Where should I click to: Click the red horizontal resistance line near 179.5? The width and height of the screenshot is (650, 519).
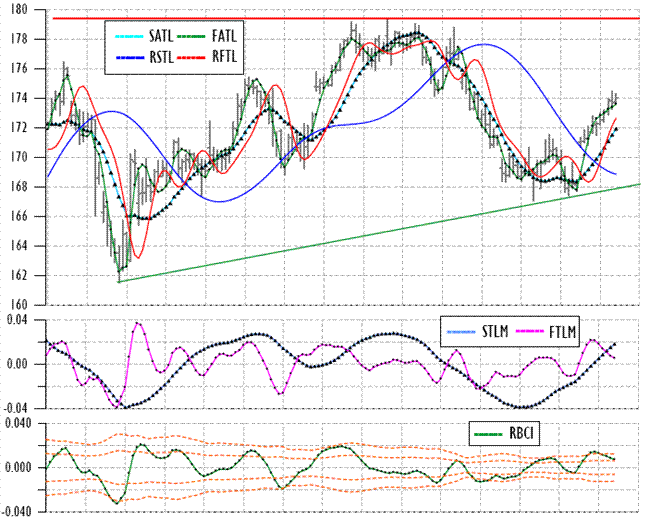coord(347,18)
